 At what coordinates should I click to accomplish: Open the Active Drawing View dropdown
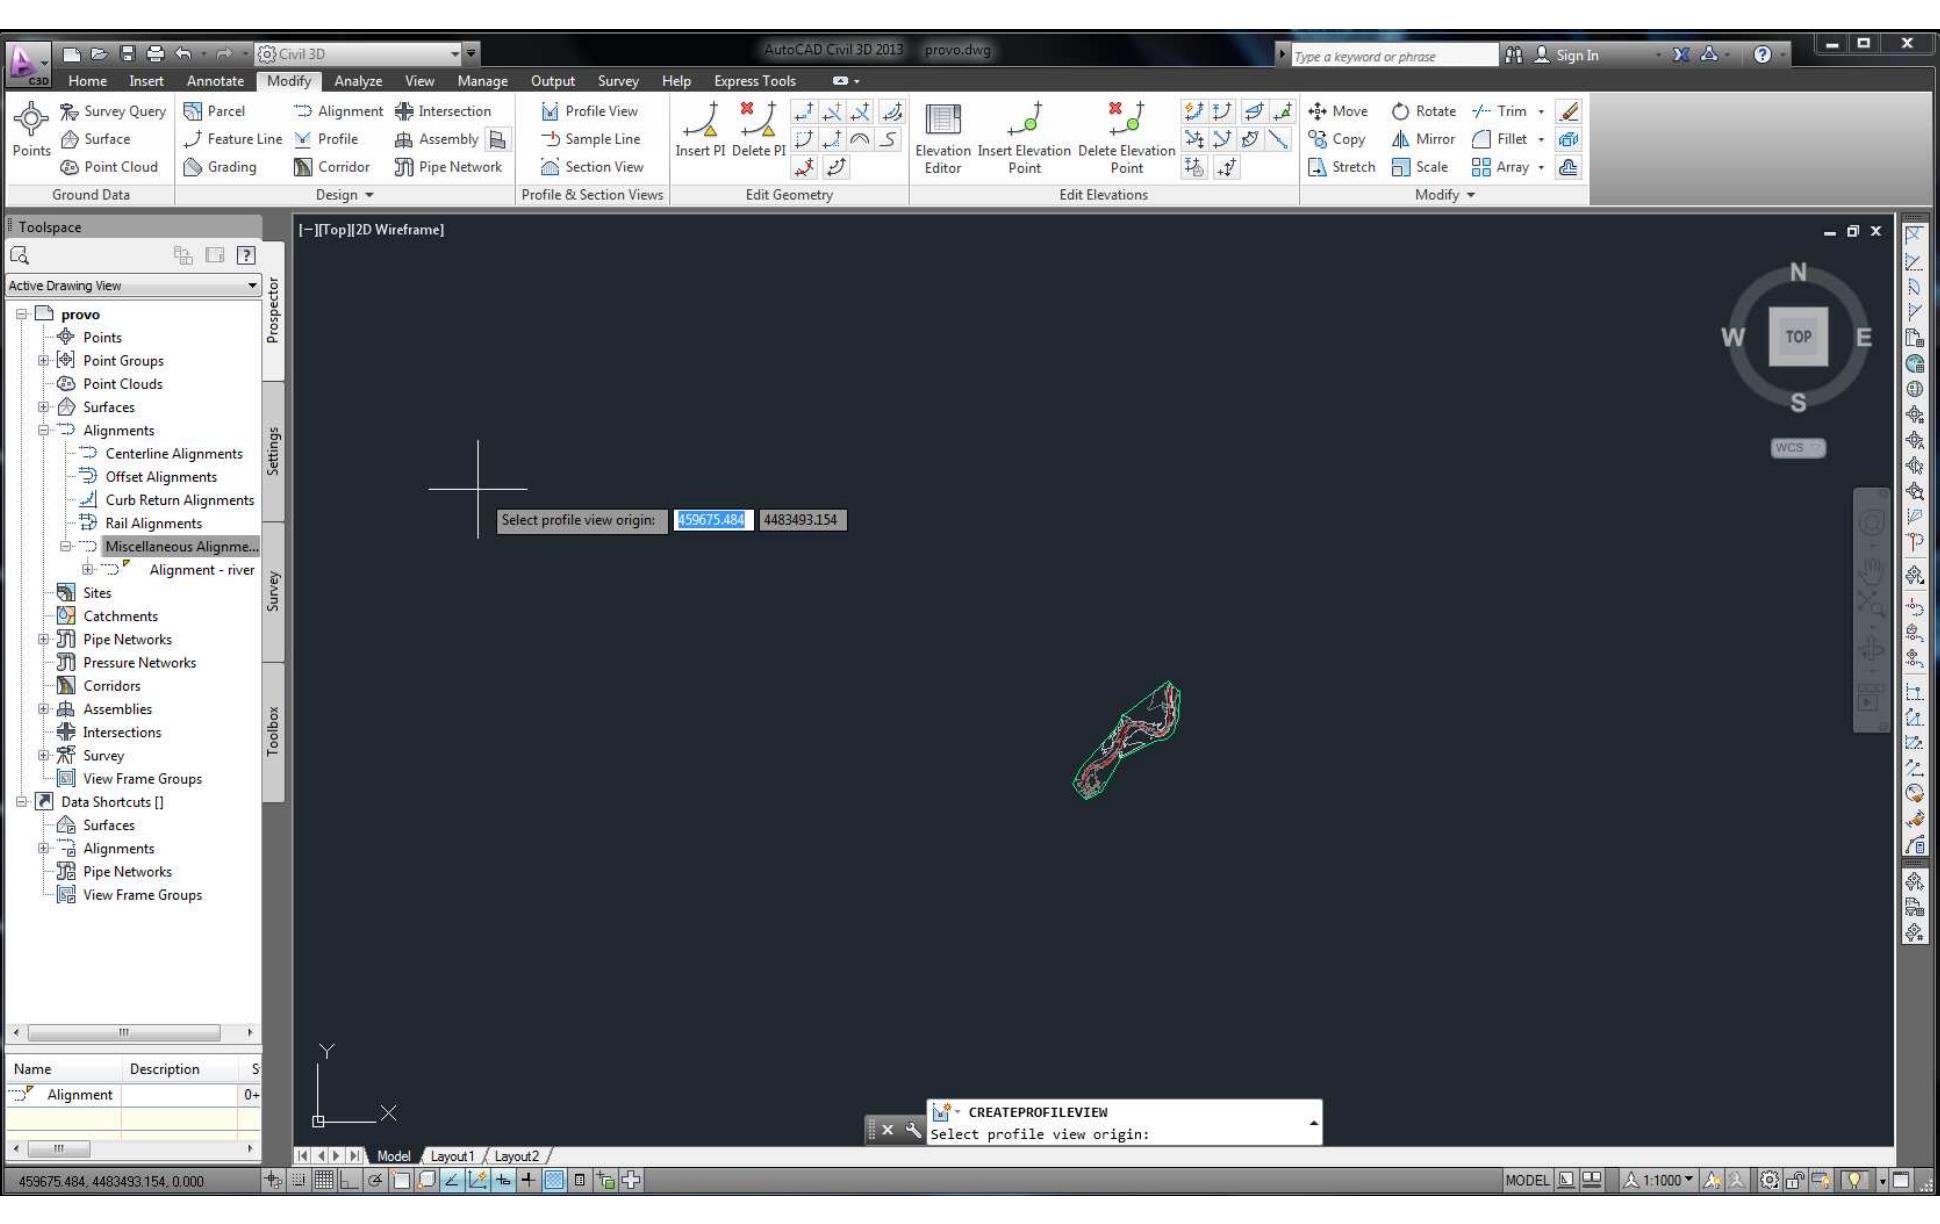point(252,285)
